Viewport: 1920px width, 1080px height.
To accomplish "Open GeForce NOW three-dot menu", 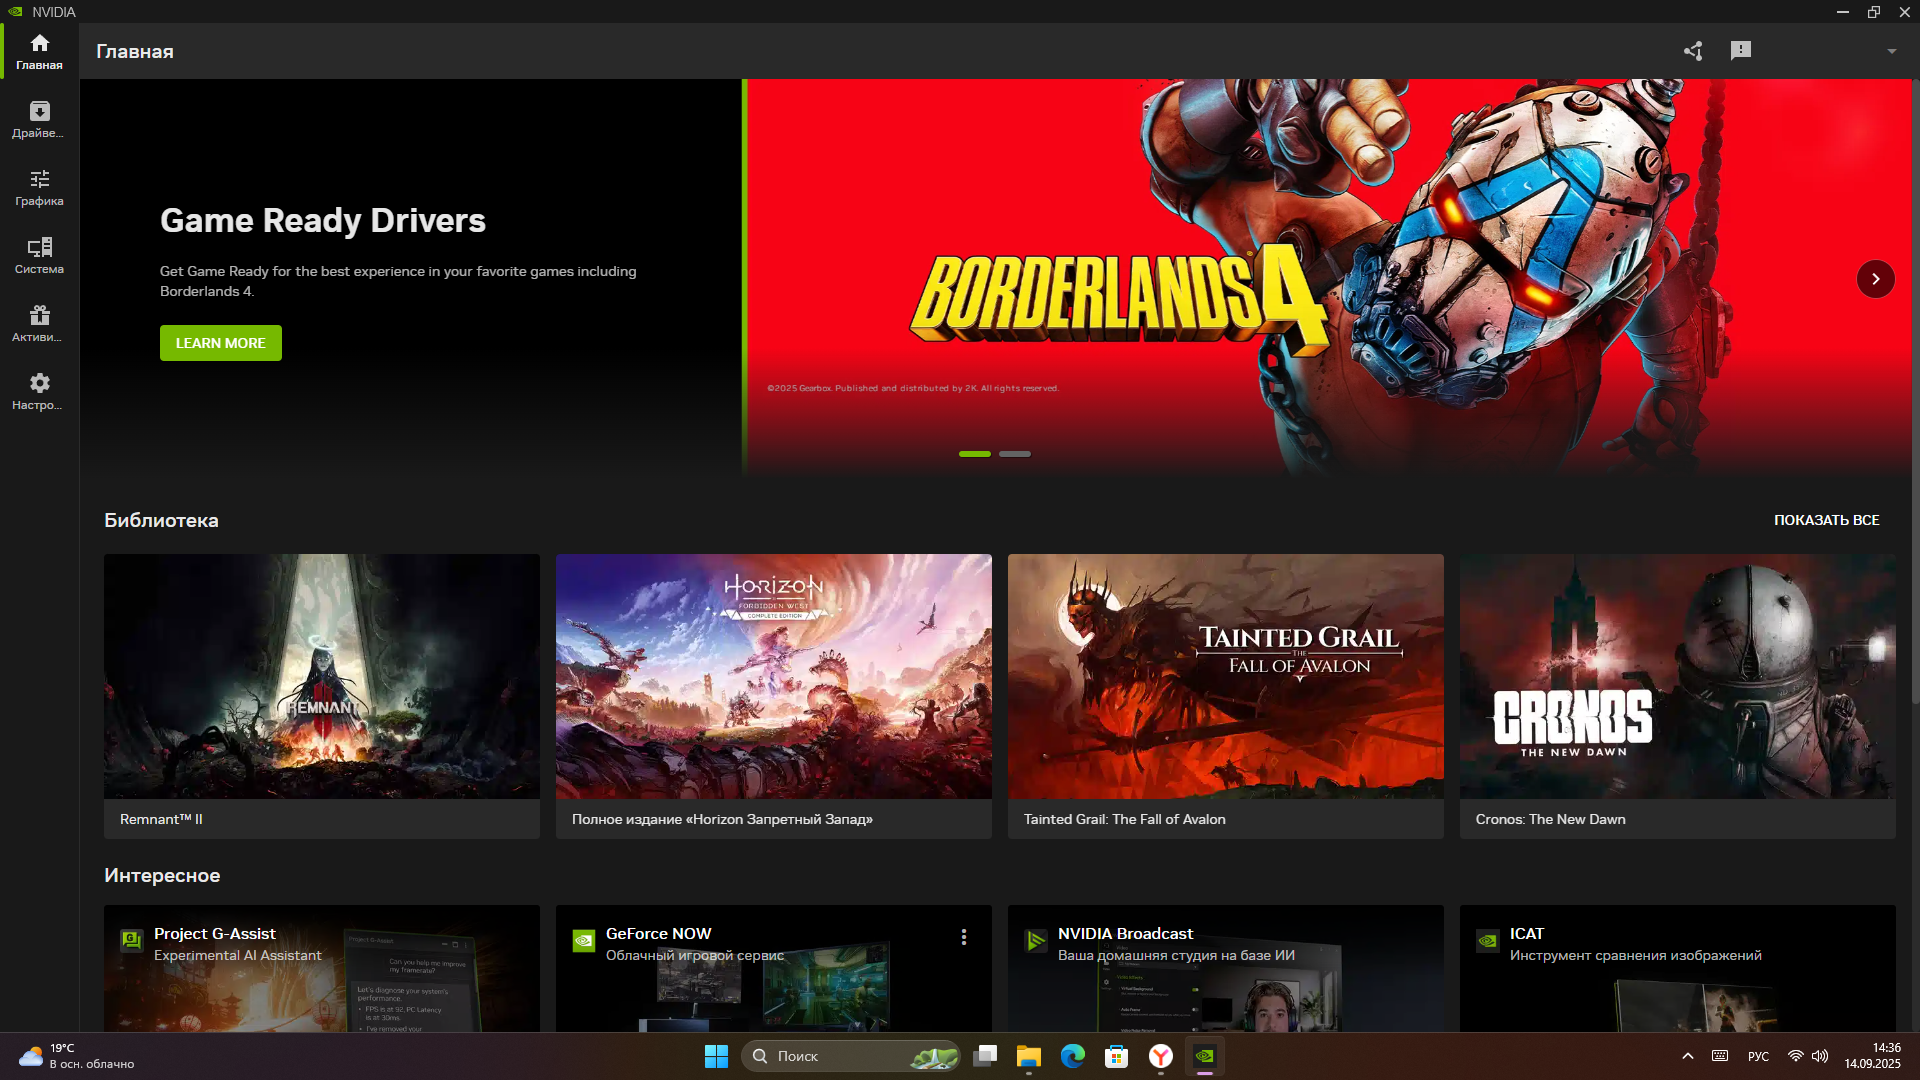I will pyautogui.click(x=963, y=937).
